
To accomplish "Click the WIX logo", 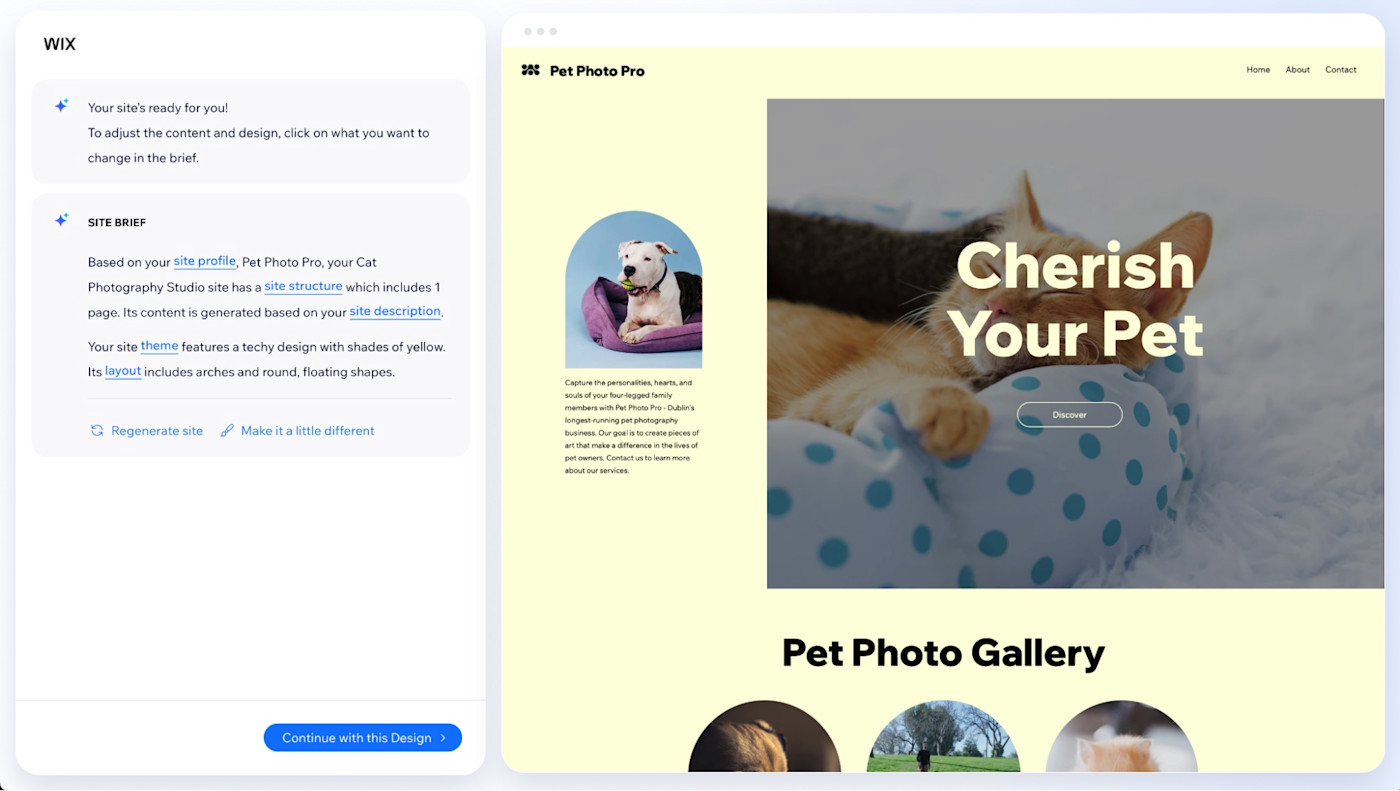I will [60, 44].
